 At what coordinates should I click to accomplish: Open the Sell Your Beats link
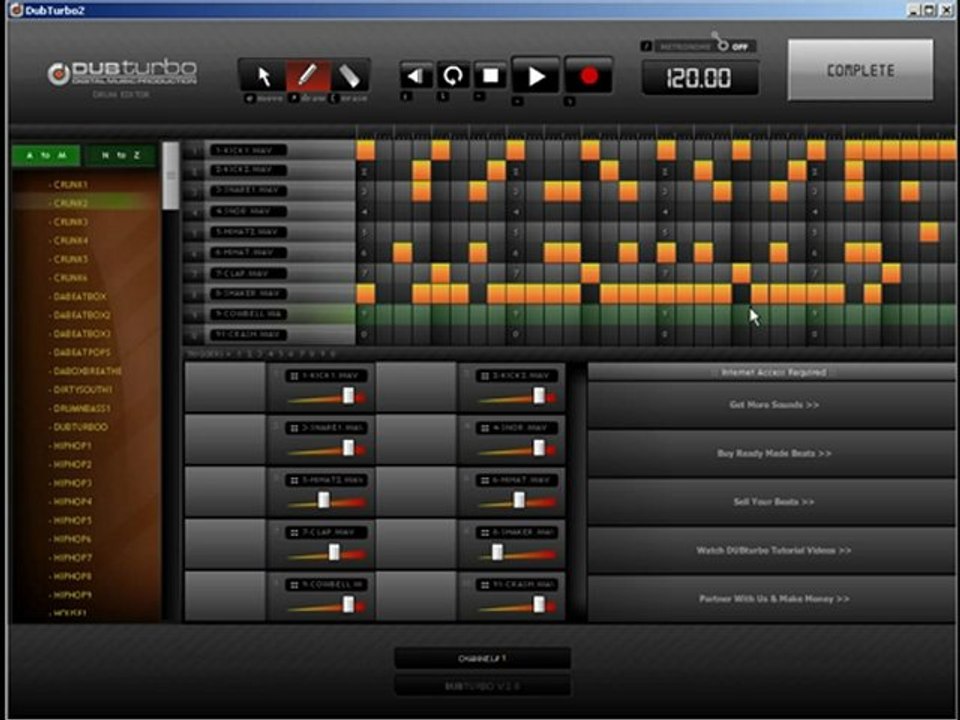click(773, 502)
